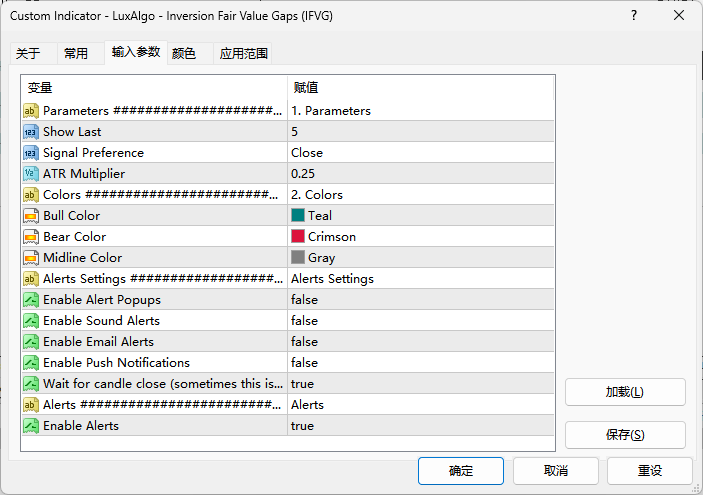Click the bool icon beside Enable Alerts
The height and width of the screenshot is (495, 703).
point(30,426)
